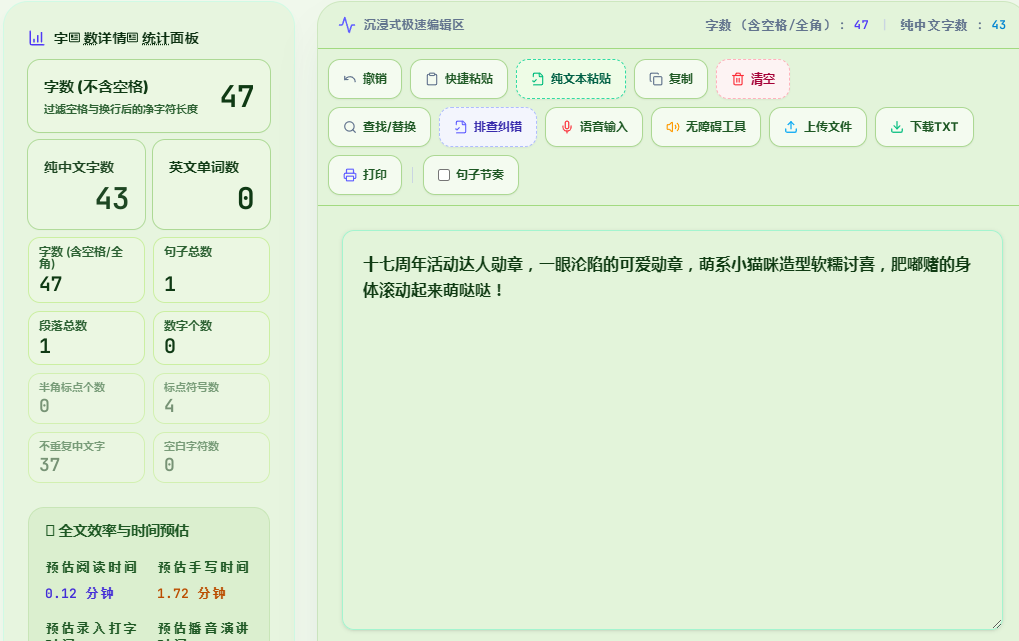Click the magnifier find/replace icon
Image resolution: width=1019 pixels, height=641 pixels.
[x=350, y=127]
